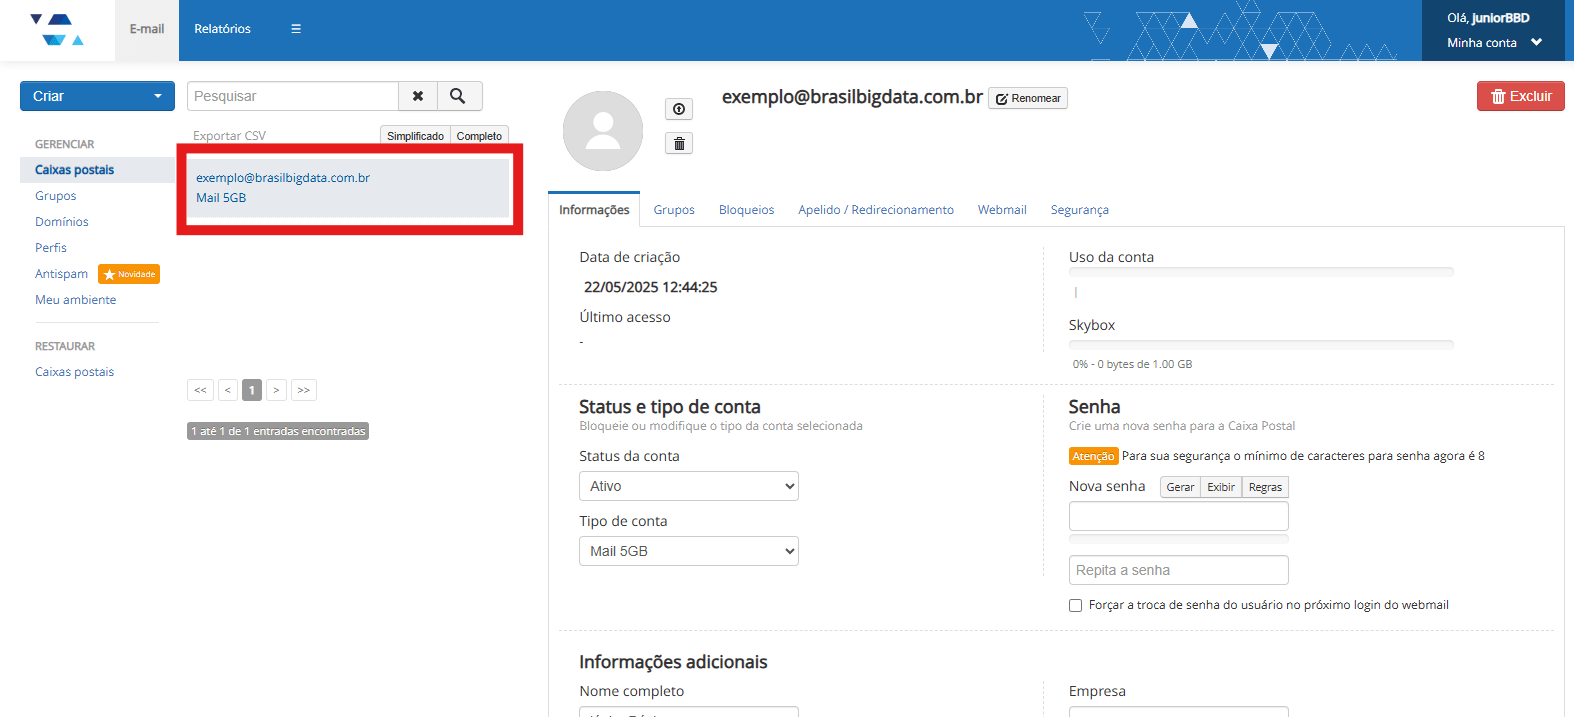Open the Status da conta dropdown
The height and width of the screenshot is (717, 1574).
click(688, 486)
